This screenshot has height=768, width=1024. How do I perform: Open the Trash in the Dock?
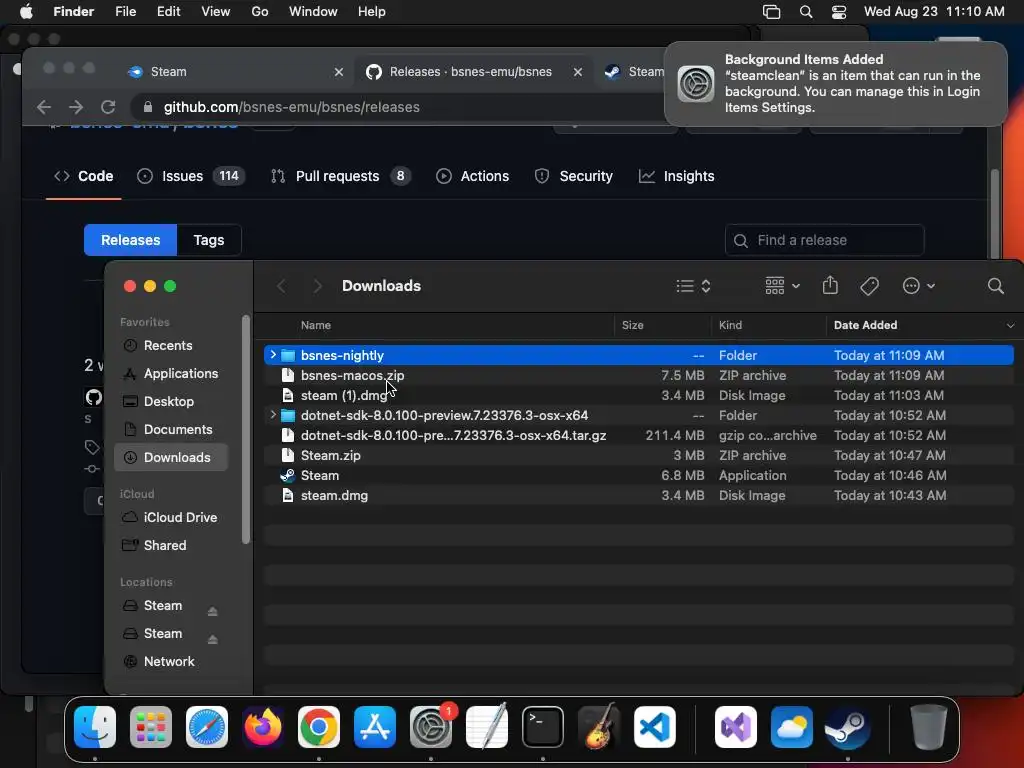click(x=929, y=727)
